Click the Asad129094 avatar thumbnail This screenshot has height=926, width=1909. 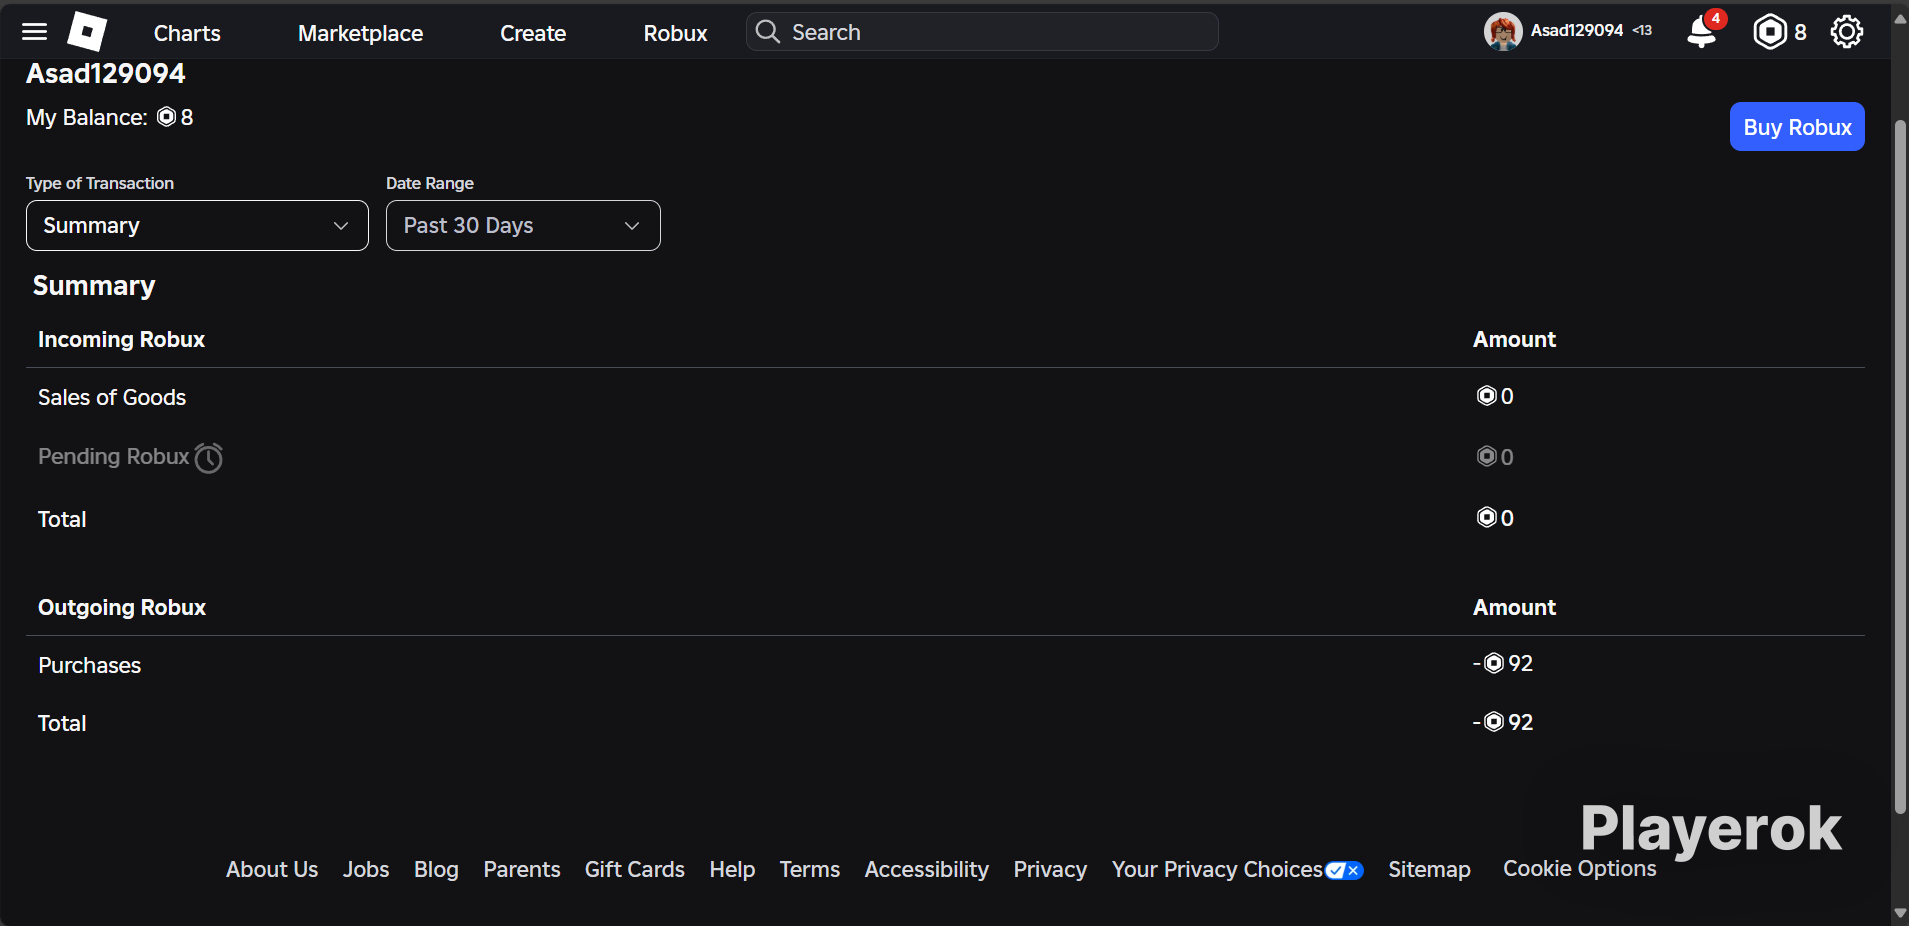coord(1503,32)
